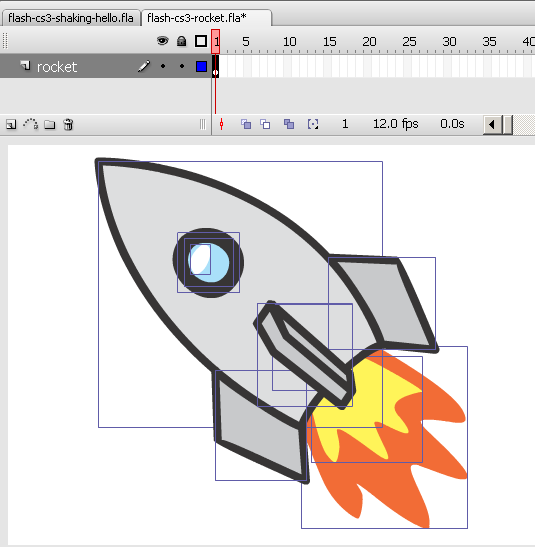Open Modify Onion Markers menu

coord(313,124)
